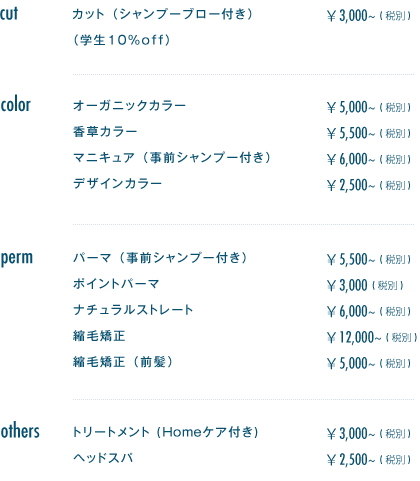Click the perm section heading
Image resolution: width=420 pixels, height=481 pixels.
pos(17,258)
